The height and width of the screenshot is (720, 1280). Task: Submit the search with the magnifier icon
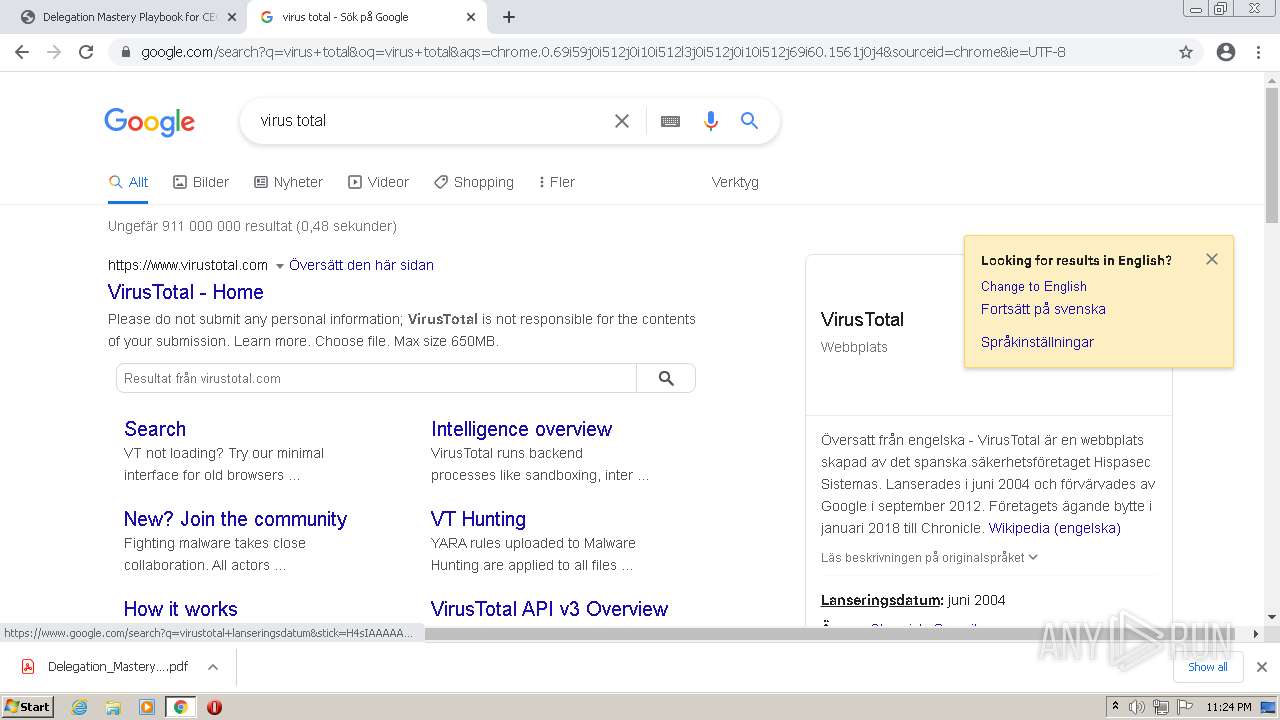pos(749,121)
